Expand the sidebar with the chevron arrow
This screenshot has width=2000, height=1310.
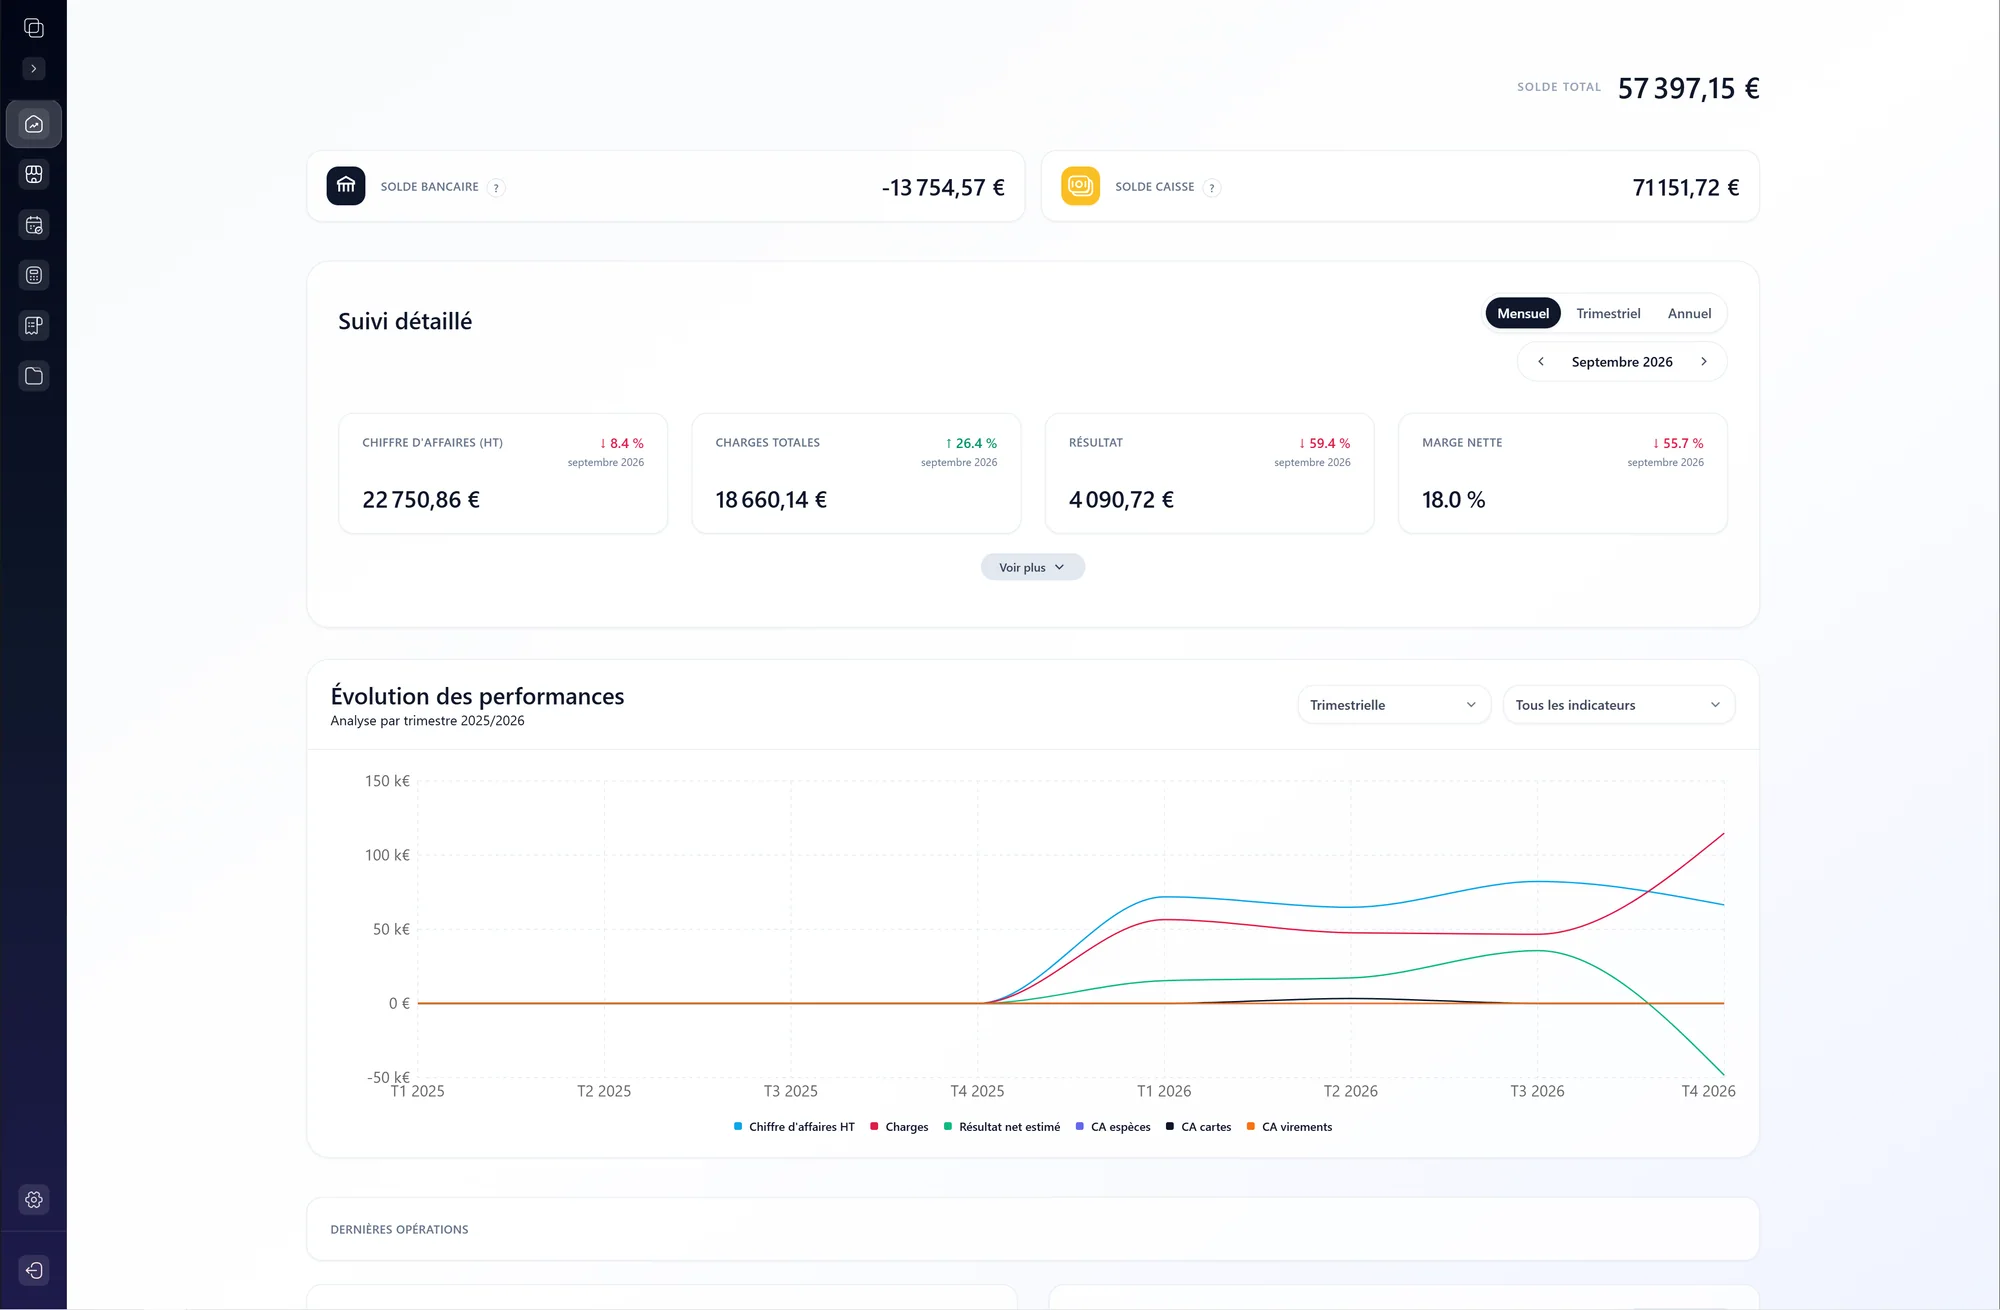tap(34, 69)
